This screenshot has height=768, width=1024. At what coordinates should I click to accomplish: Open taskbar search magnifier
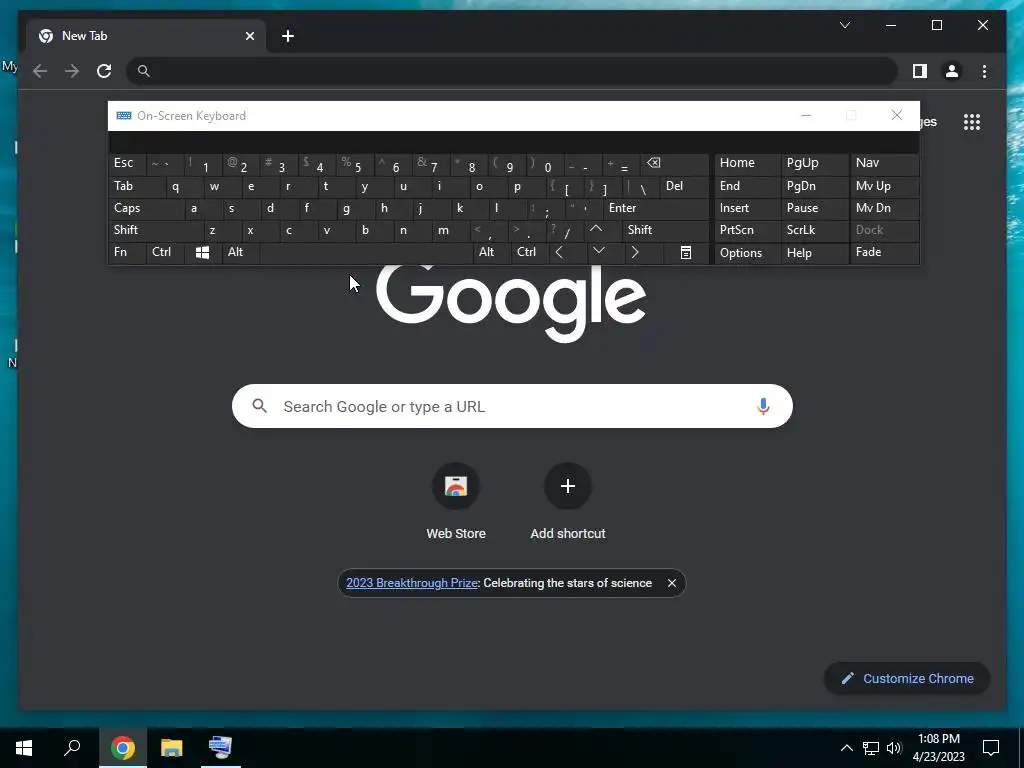click(x=72, y=748)
